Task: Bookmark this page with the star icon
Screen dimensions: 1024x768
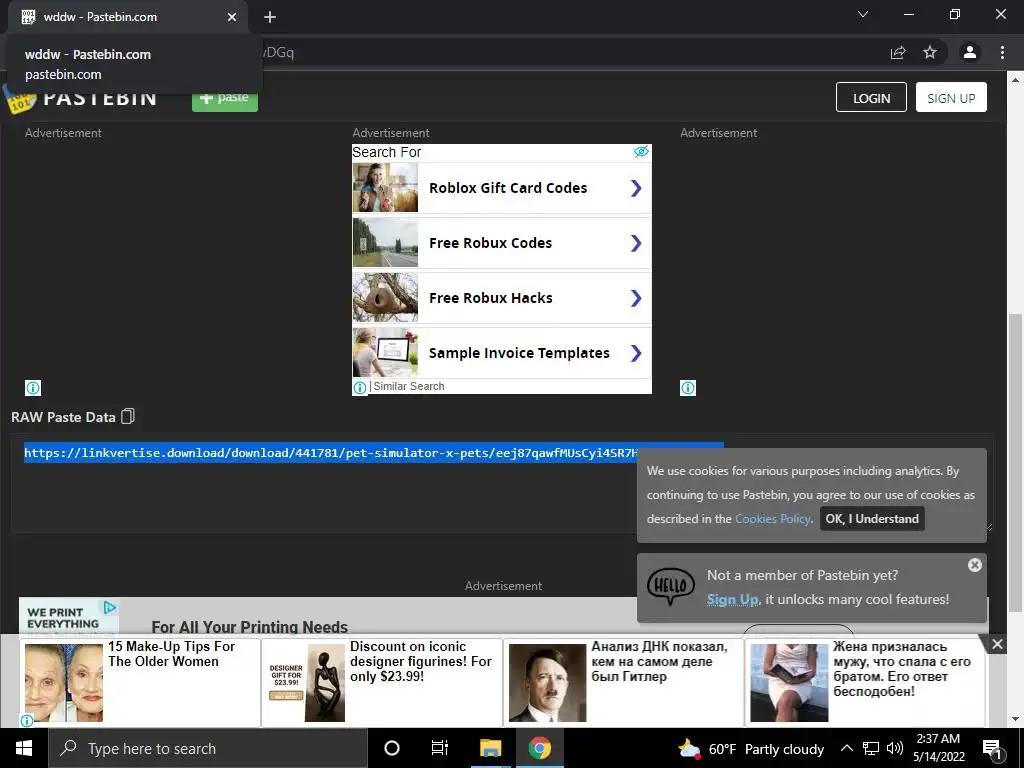Action: (930, 52)
